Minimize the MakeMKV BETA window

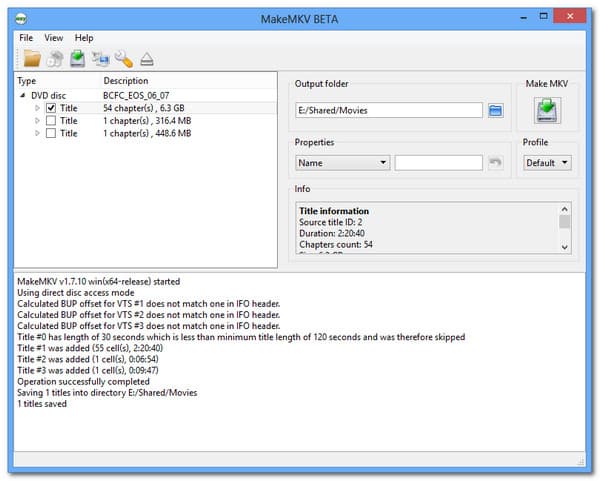(x=523, y=17)
